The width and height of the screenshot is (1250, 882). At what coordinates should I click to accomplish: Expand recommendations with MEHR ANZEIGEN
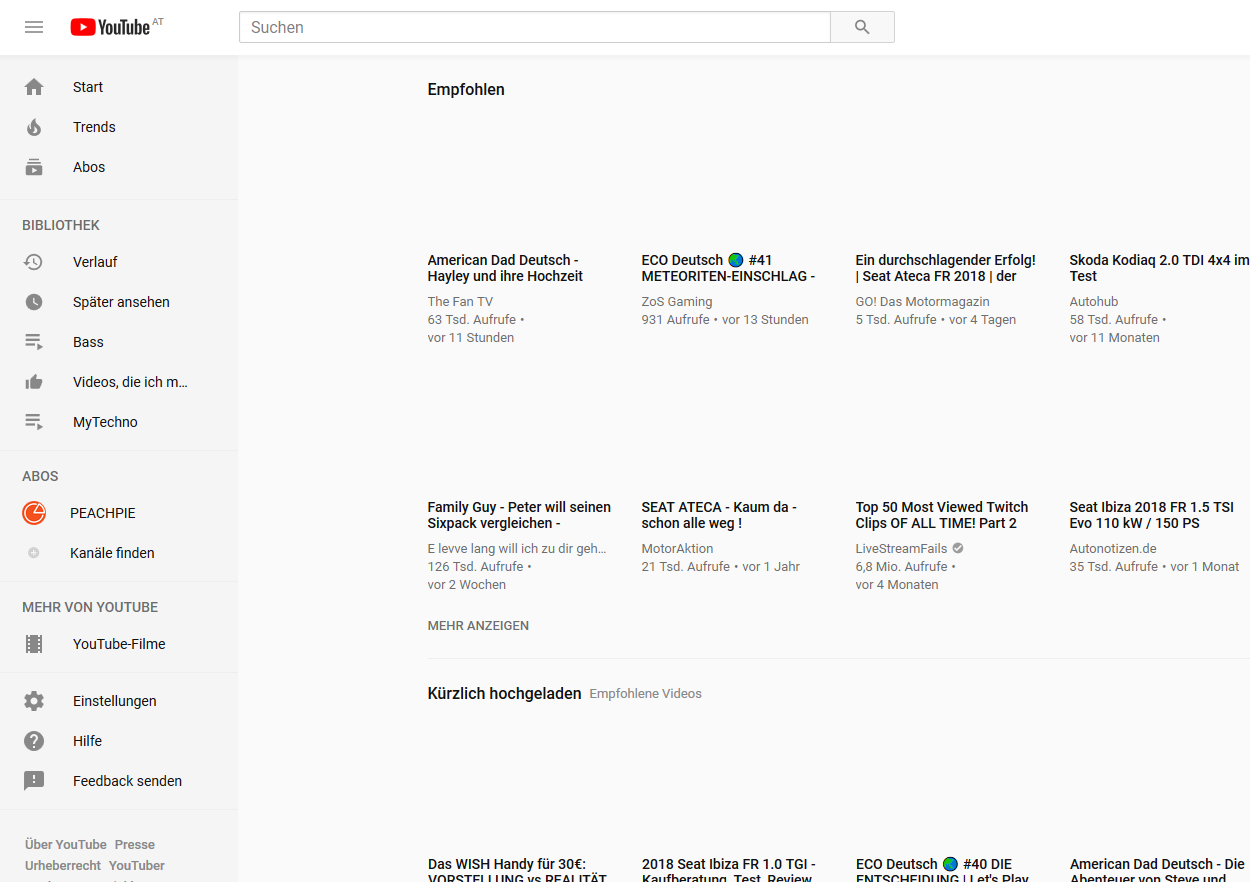point(478,626)
